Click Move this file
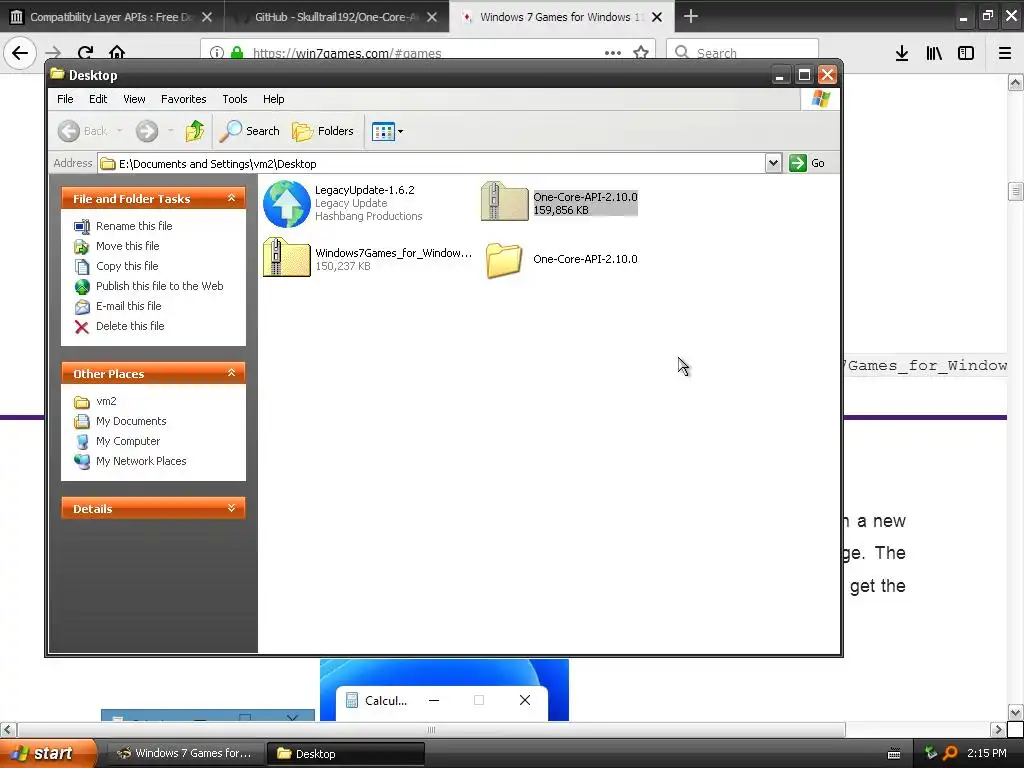Viewport: 1024px width, 768px height. tap(127, 246)
